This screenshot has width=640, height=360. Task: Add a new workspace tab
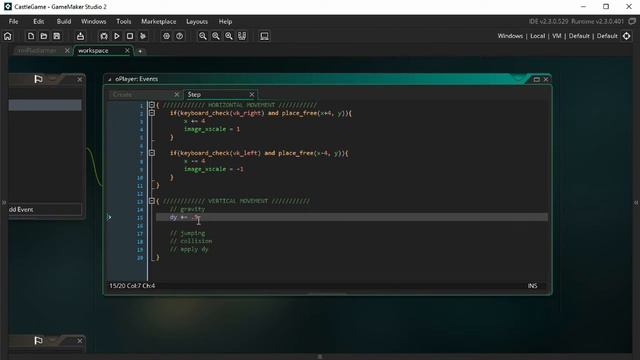click(140, 51)
